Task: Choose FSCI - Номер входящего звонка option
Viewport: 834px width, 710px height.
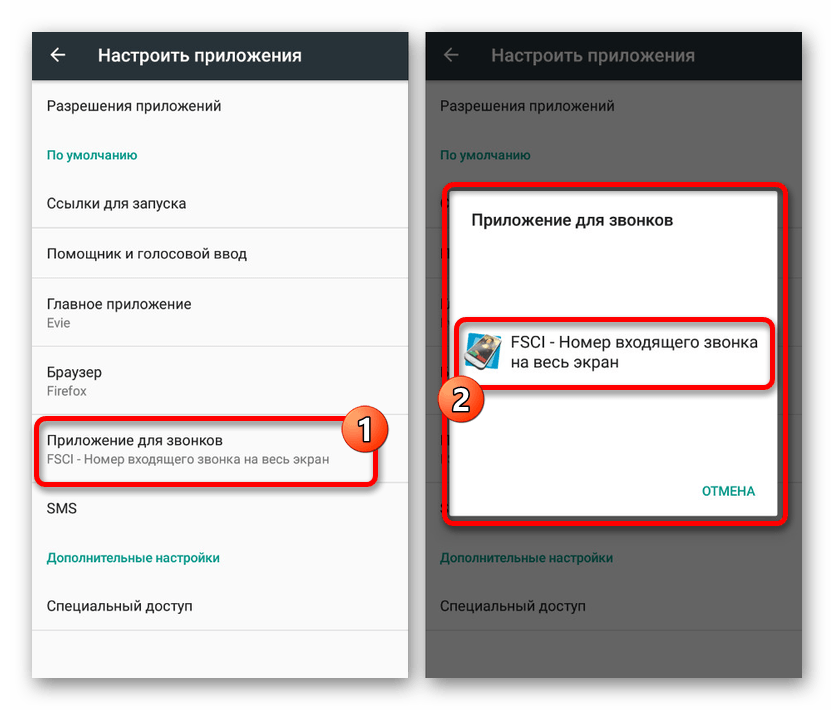Action: (614, 352)
